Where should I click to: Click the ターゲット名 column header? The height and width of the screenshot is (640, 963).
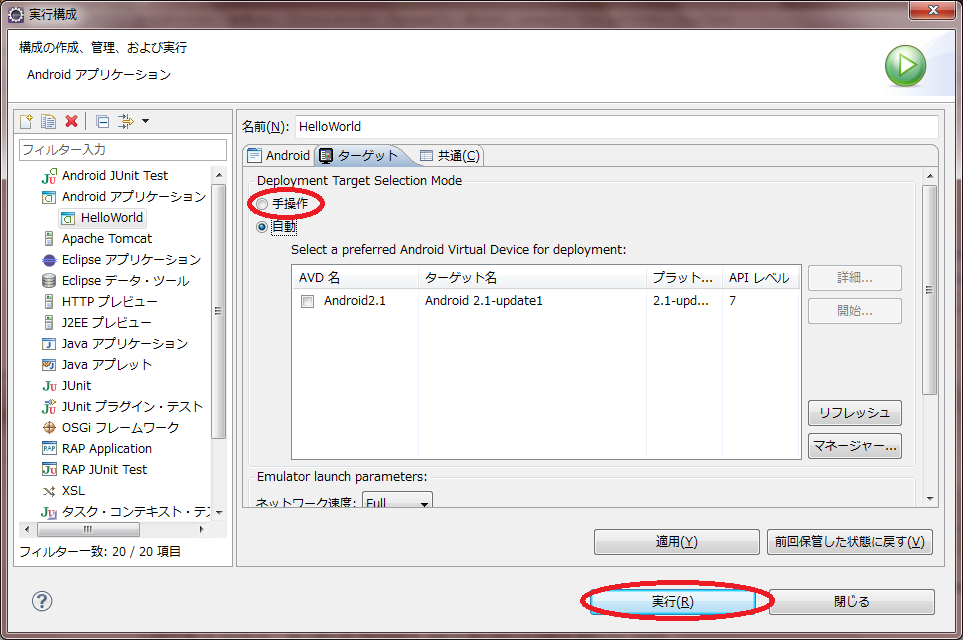click(532, 278)
